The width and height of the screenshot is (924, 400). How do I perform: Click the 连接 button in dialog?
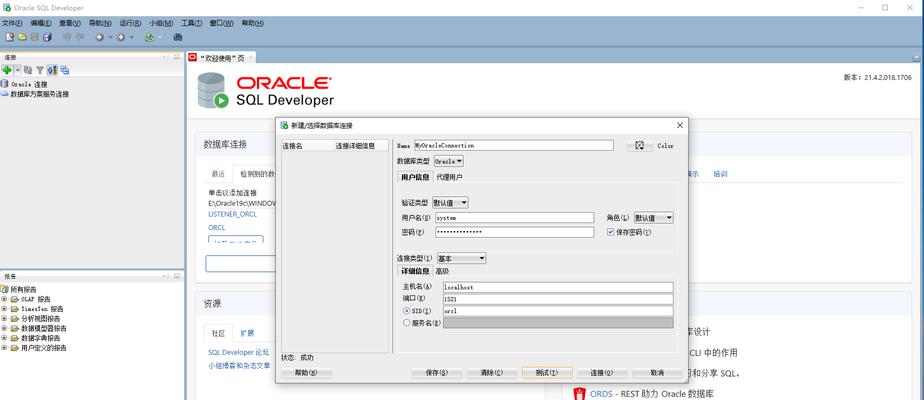point(602,373)
